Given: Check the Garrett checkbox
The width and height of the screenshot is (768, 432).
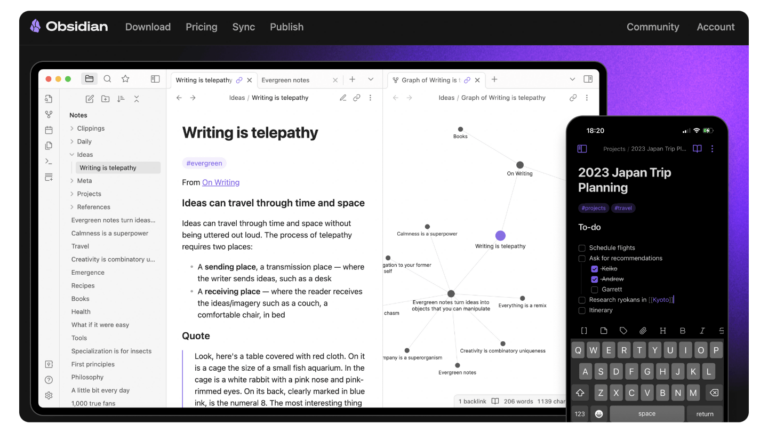Looking at the screenshot, I should (x=594, y=289).
